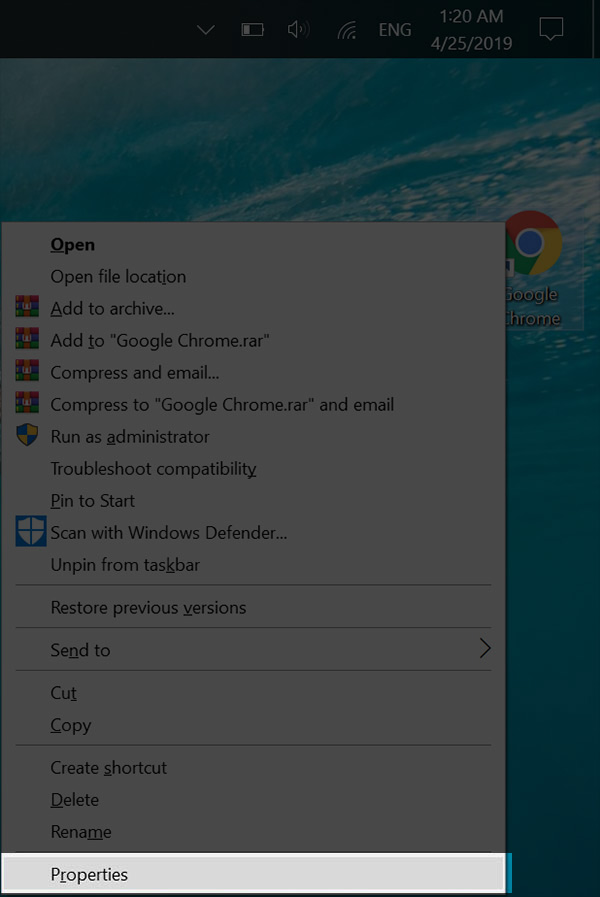Select Cut from context menu

tap(253, 693)
